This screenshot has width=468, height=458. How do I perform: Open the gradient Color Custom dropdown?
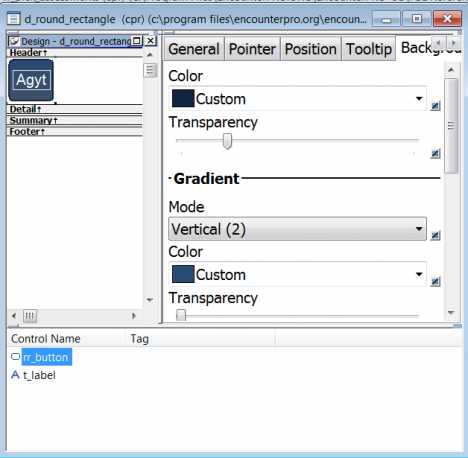tap(297, 274)
